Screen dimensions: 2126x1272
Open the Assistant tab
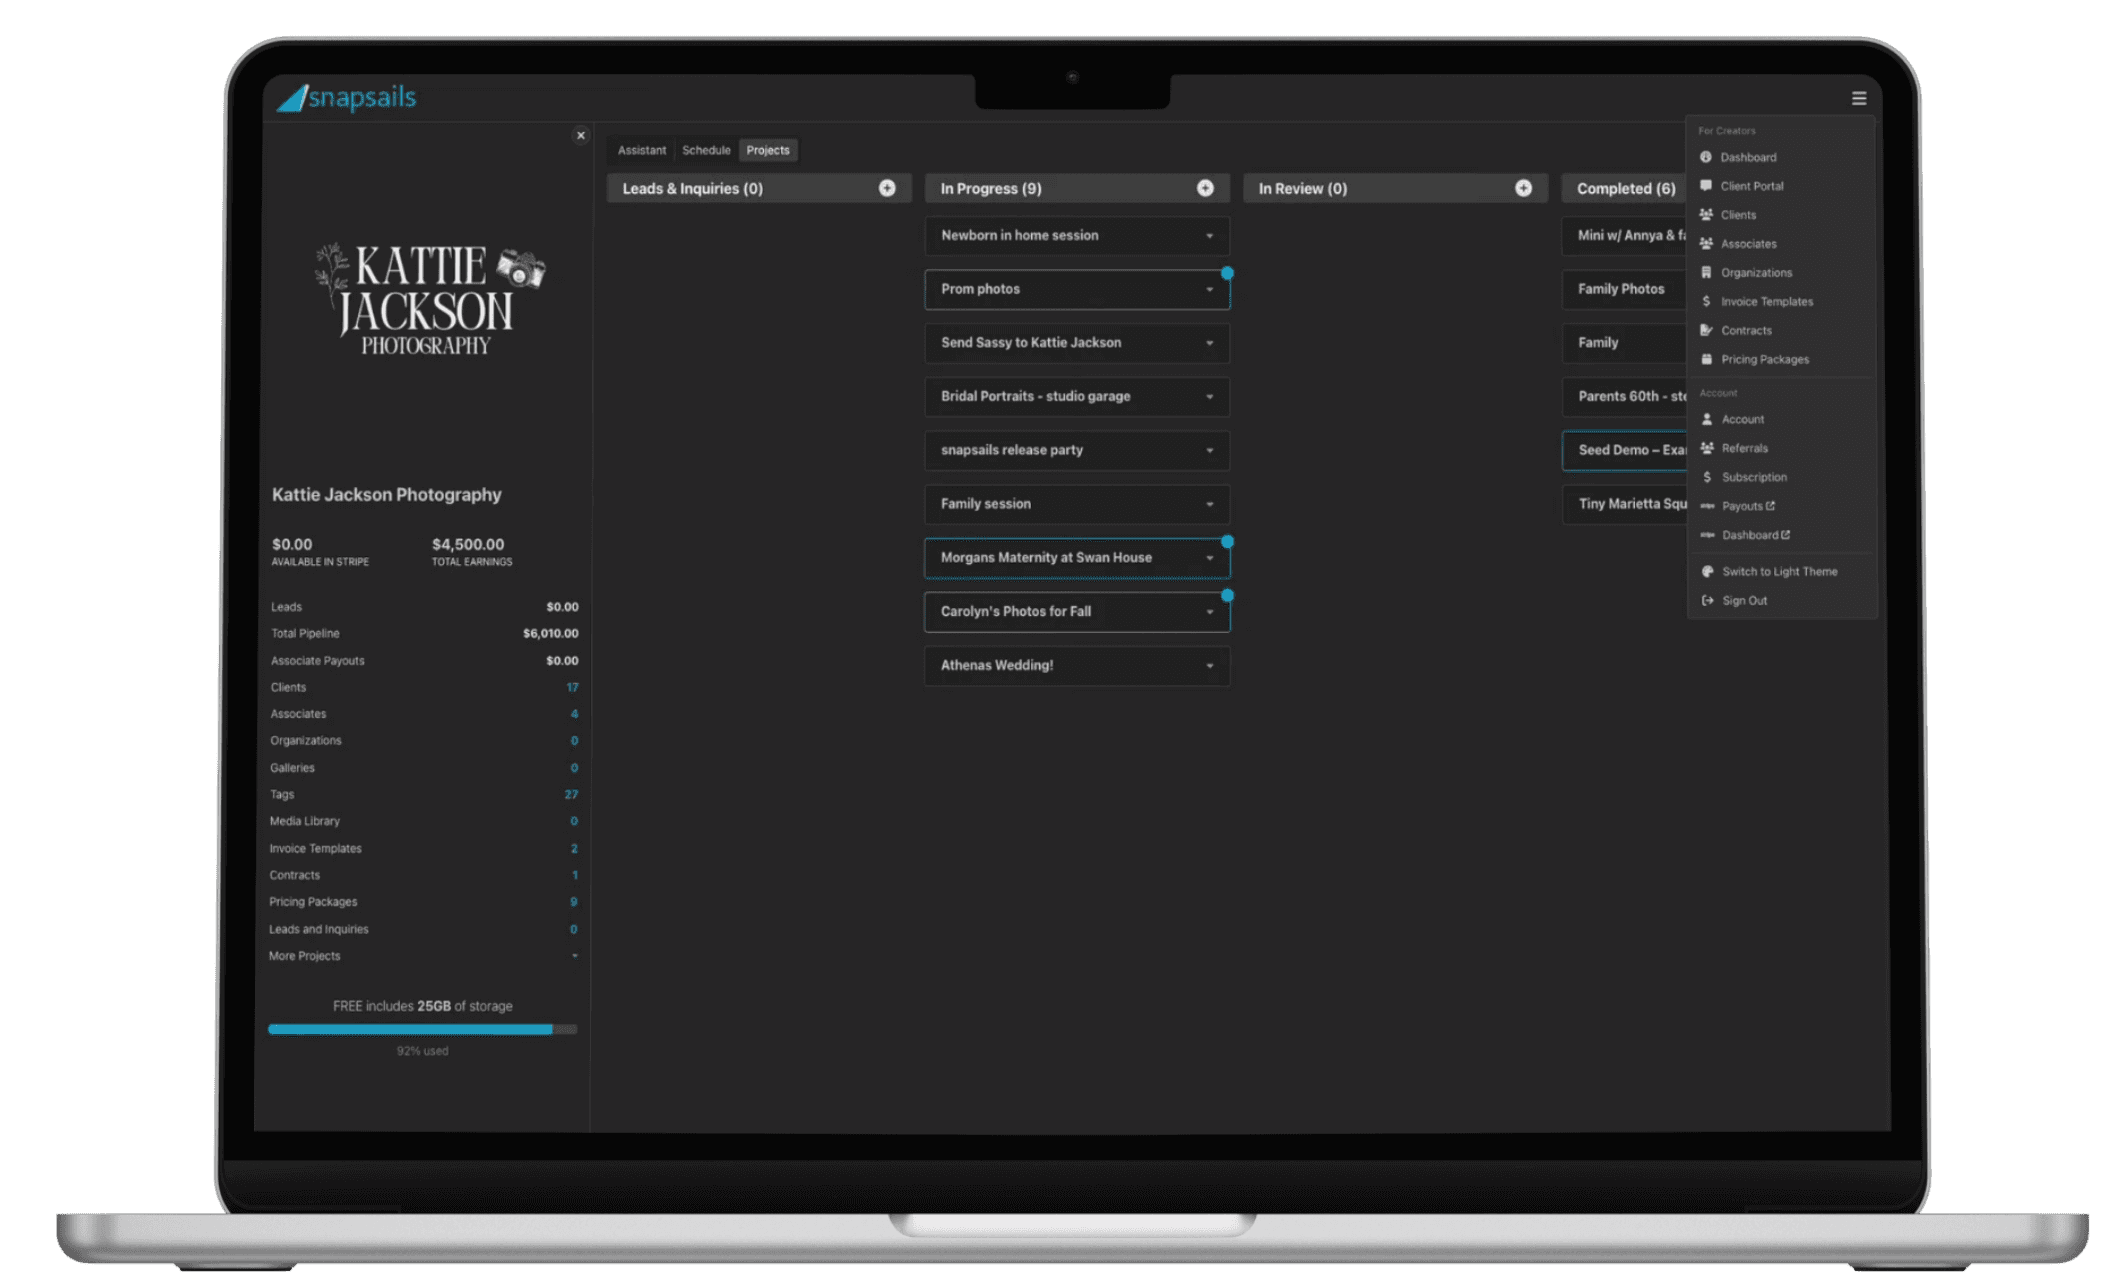tap(641, 150)
